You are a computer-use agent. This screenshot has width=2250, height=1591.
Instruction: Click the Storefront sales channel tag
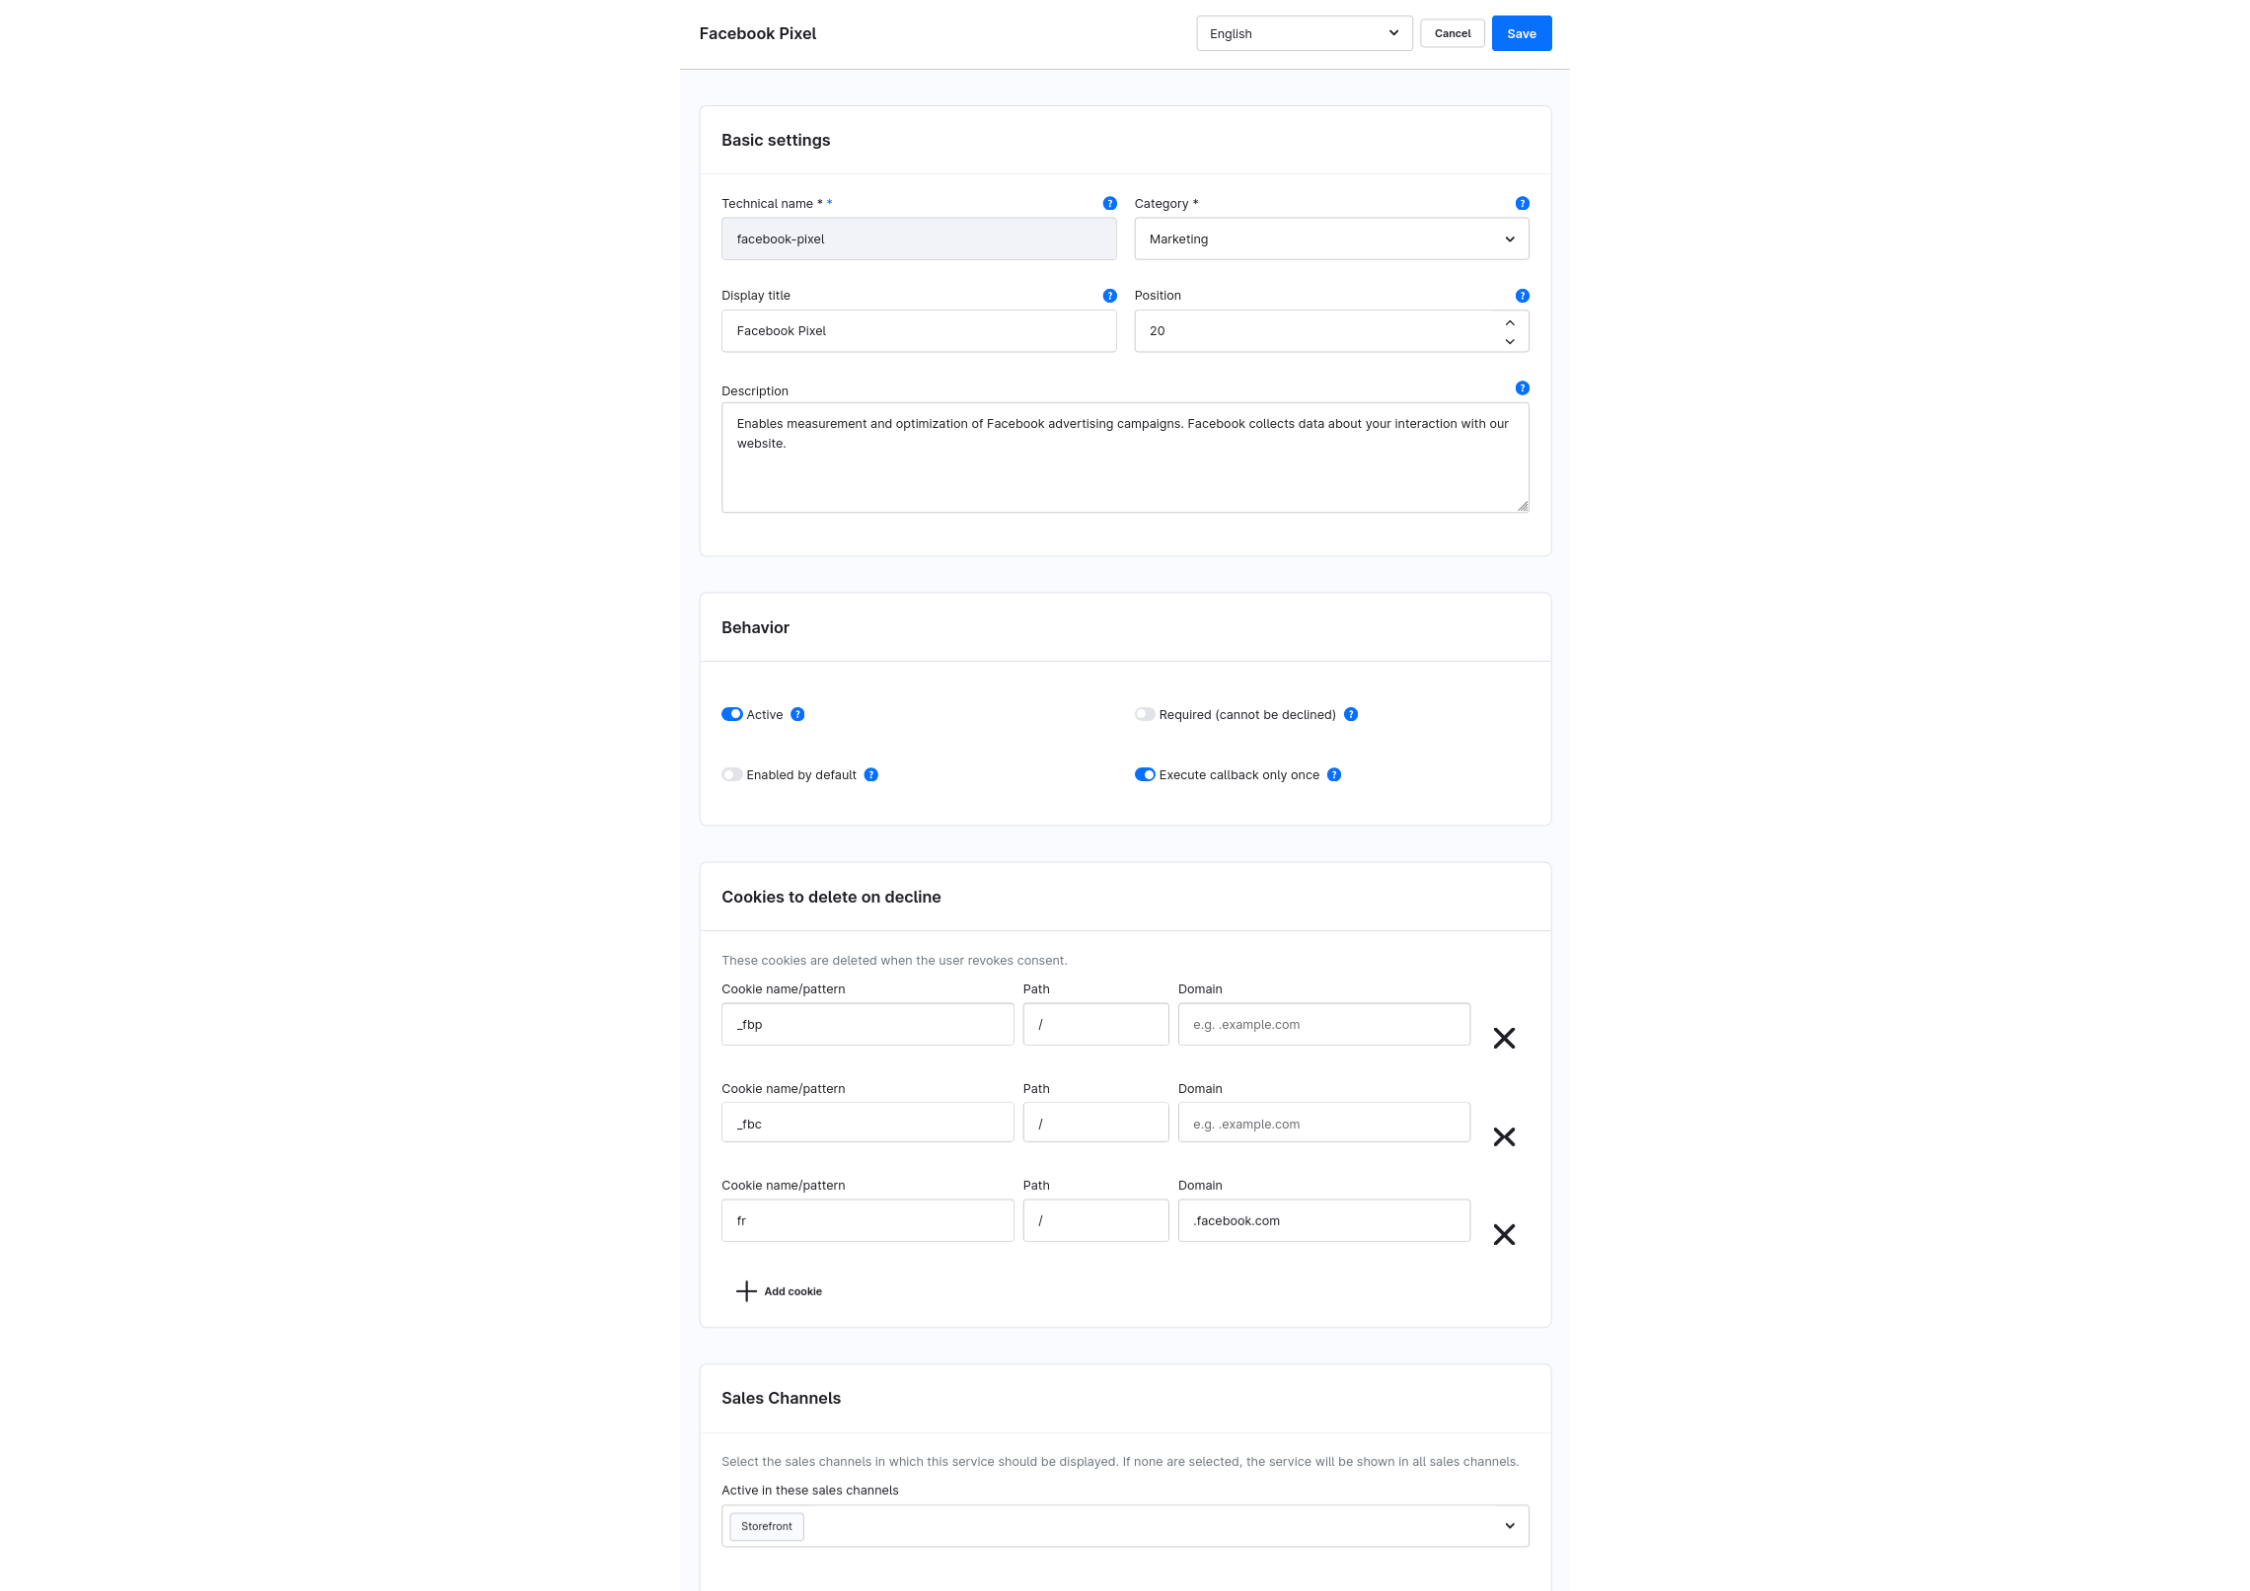tap(766, 1526)
